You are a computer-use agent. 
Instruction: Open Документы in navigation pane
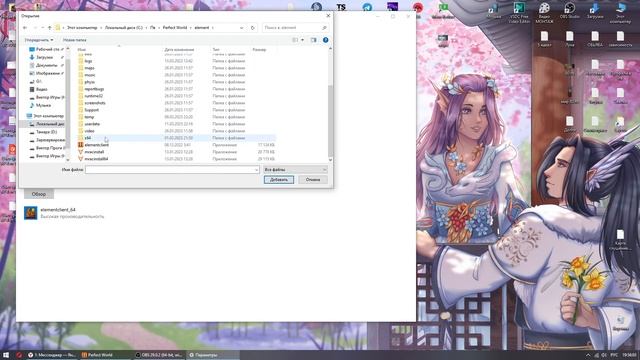point(46,65)
